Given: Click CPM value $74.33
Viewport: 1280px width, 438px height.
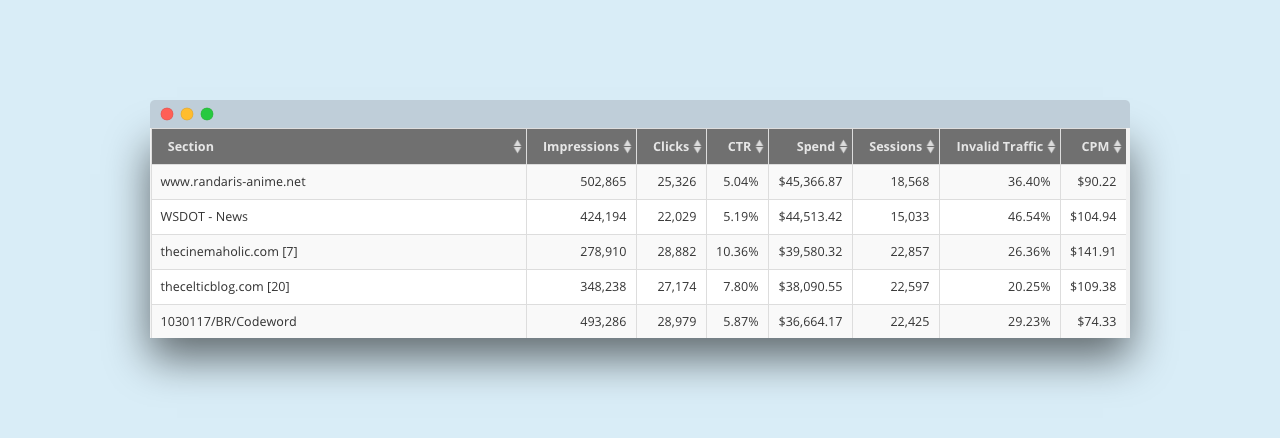Looking at the screenshot, I should click(1097, 322).
